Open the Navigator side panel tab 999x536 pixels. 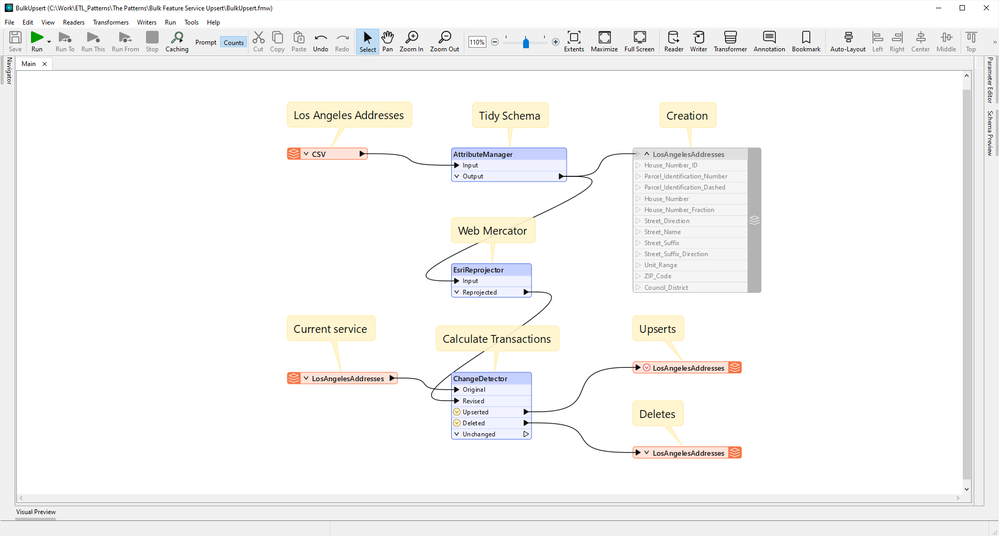pos(9,71)
